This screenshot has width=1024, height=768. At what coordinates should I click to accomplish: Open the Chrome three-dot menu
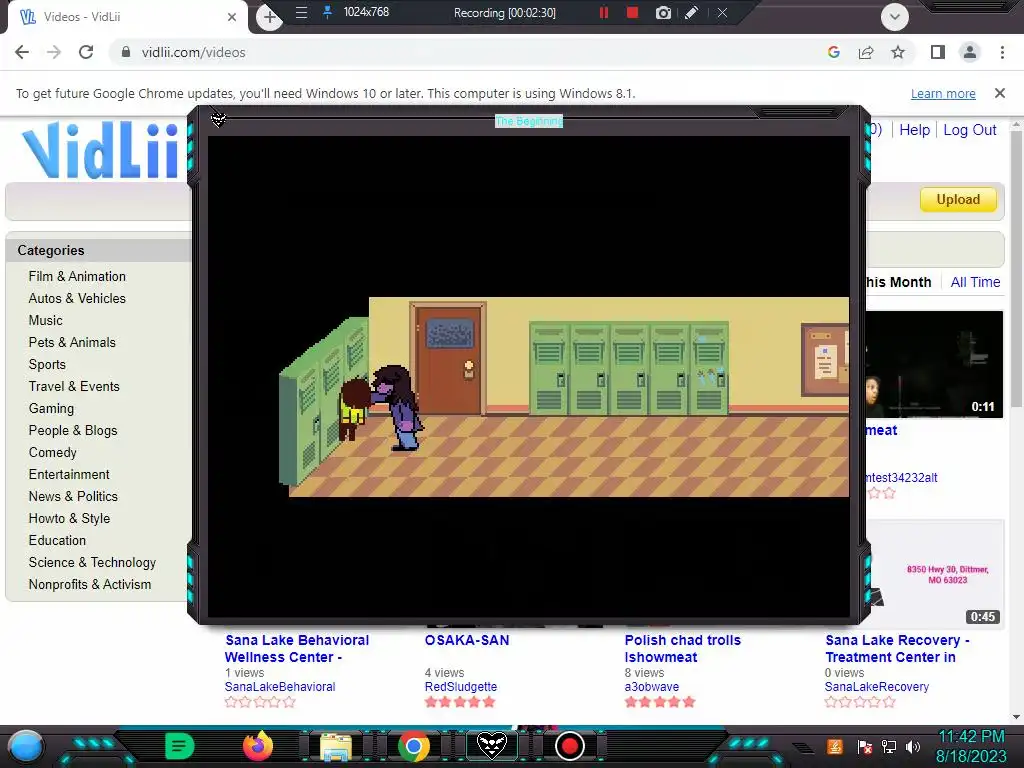click(1002, 52)
